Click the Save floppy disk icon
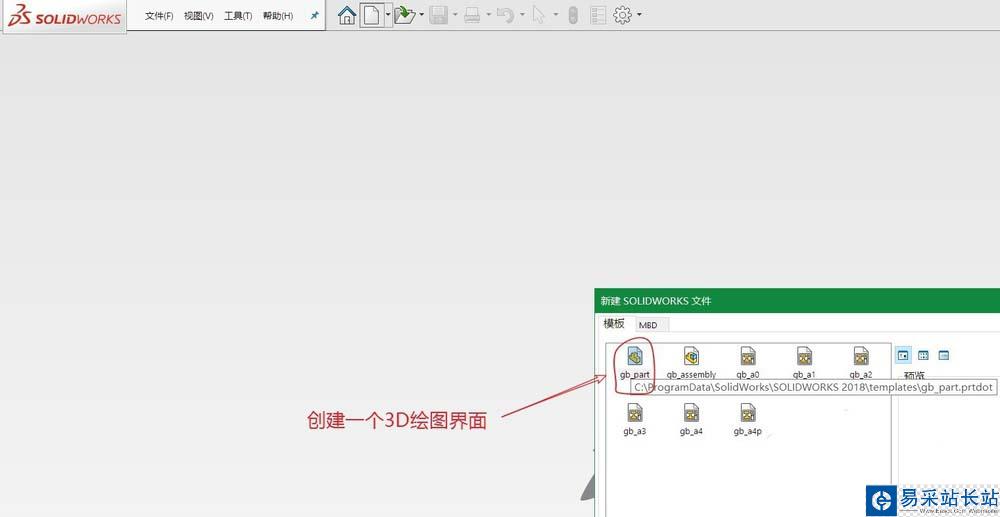Viewport: 1000px width, 517px height. pyautogui.click(x=438, y=15)
